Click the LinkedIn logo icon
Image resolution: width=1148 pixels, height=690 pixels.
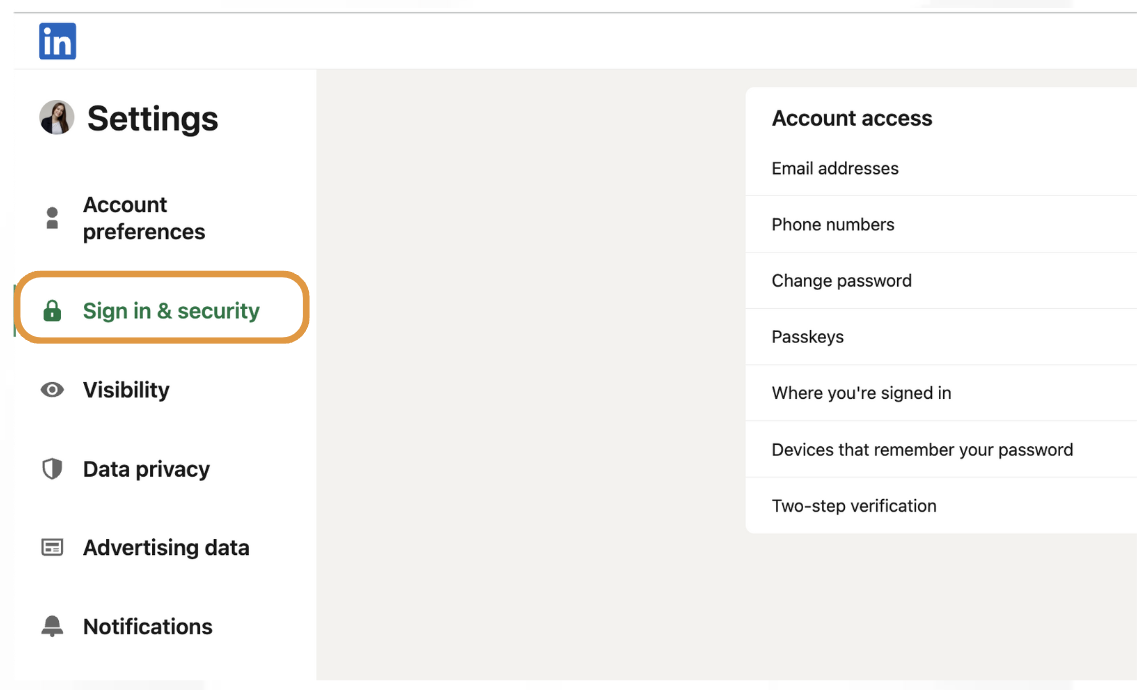[x=57, y=41]
